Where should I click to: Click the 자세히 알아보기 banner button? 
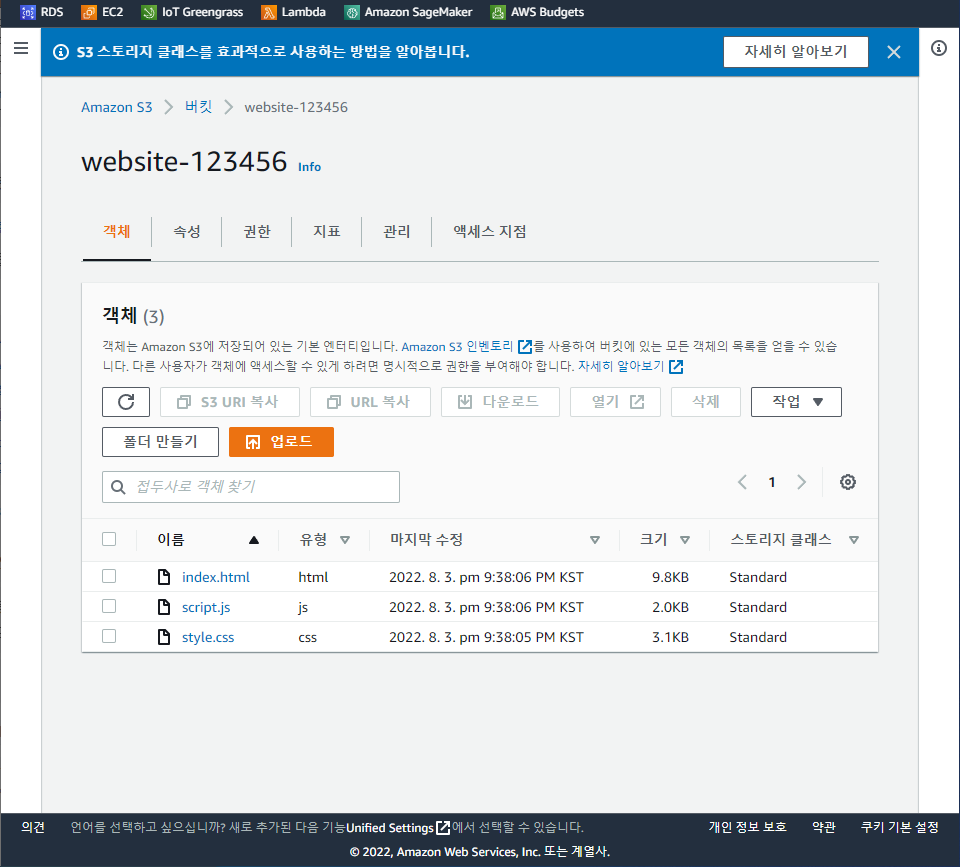795,52
